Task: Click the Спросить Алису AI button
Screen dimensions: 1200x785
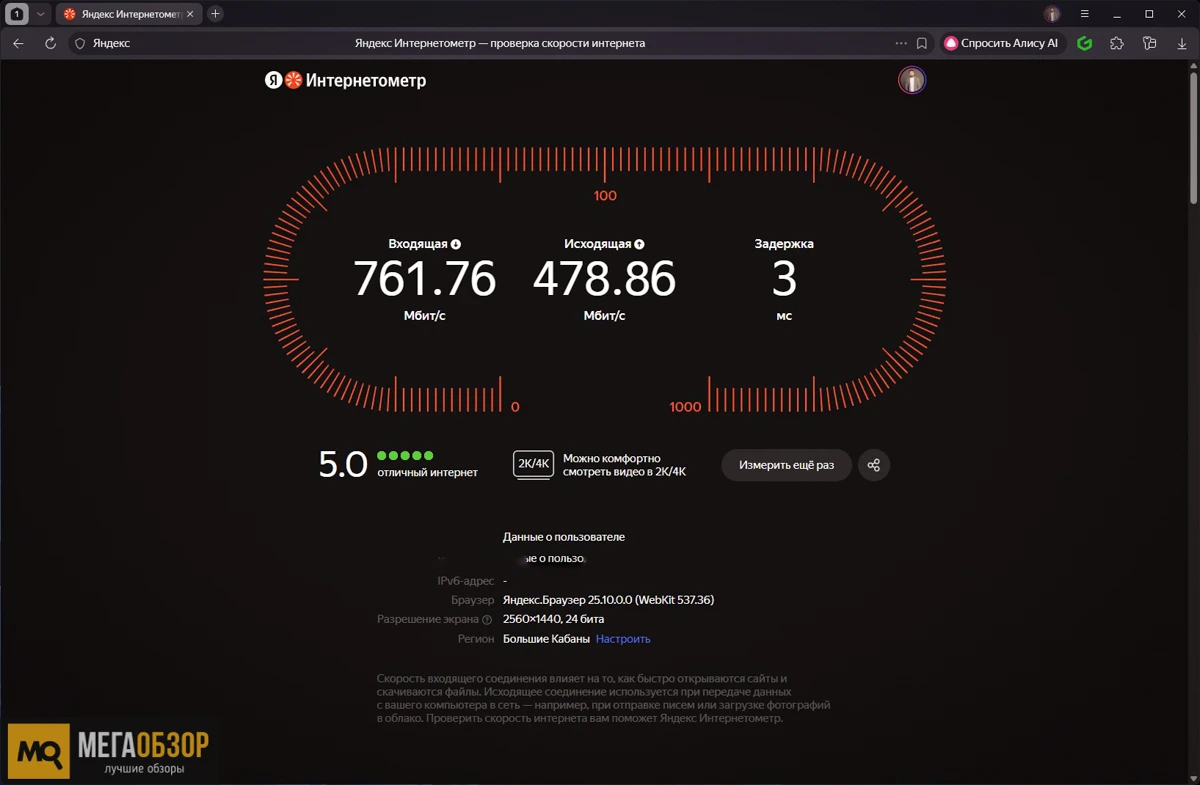Action: (1001, 43)
